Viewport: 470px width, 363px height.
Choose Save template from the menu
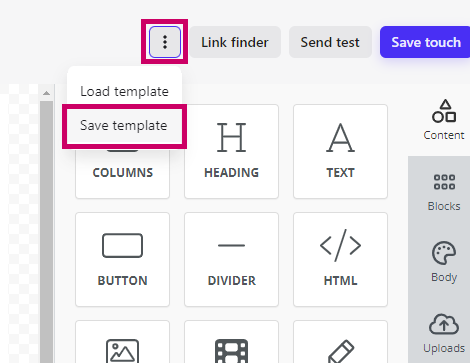[x=124, y=126]
